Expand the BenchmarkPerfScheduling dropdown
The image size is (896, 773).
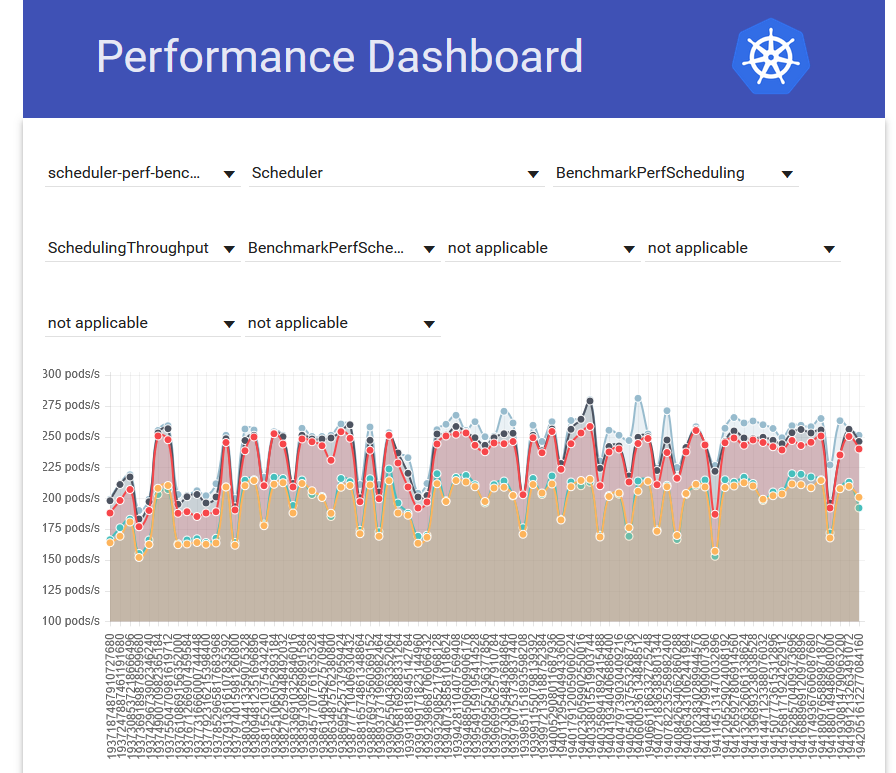[x=788, y=173]
